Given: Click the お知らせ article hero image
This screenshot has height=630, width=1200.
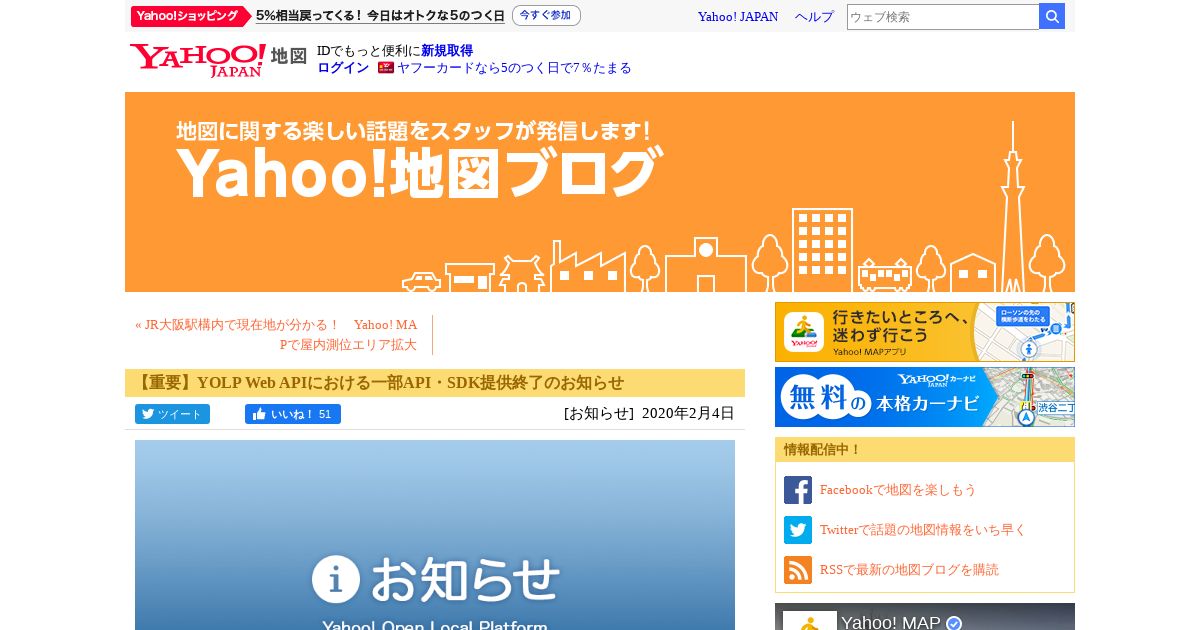Looking at the screenshot, I should click(x=435, y=535).
